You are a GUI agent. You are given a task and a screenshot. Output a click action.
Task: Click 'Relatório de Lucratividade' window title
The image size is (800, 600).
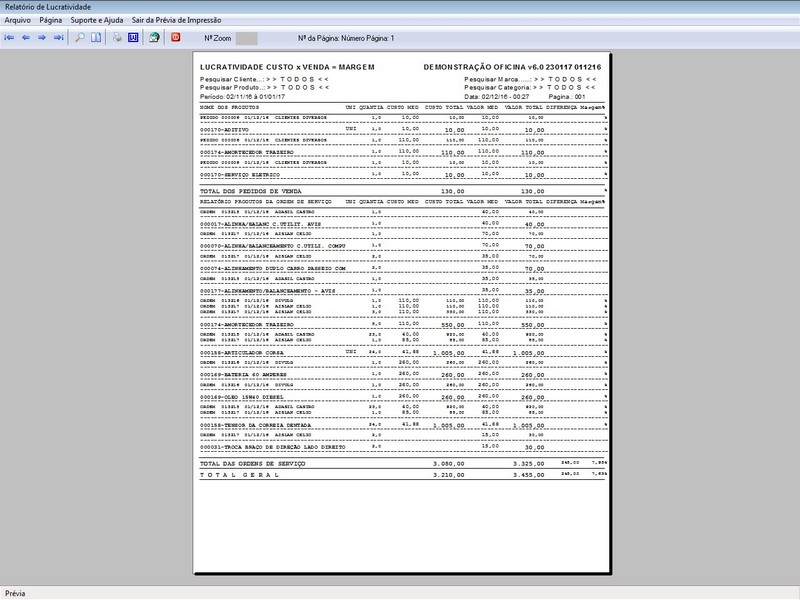tap(48, 7)
